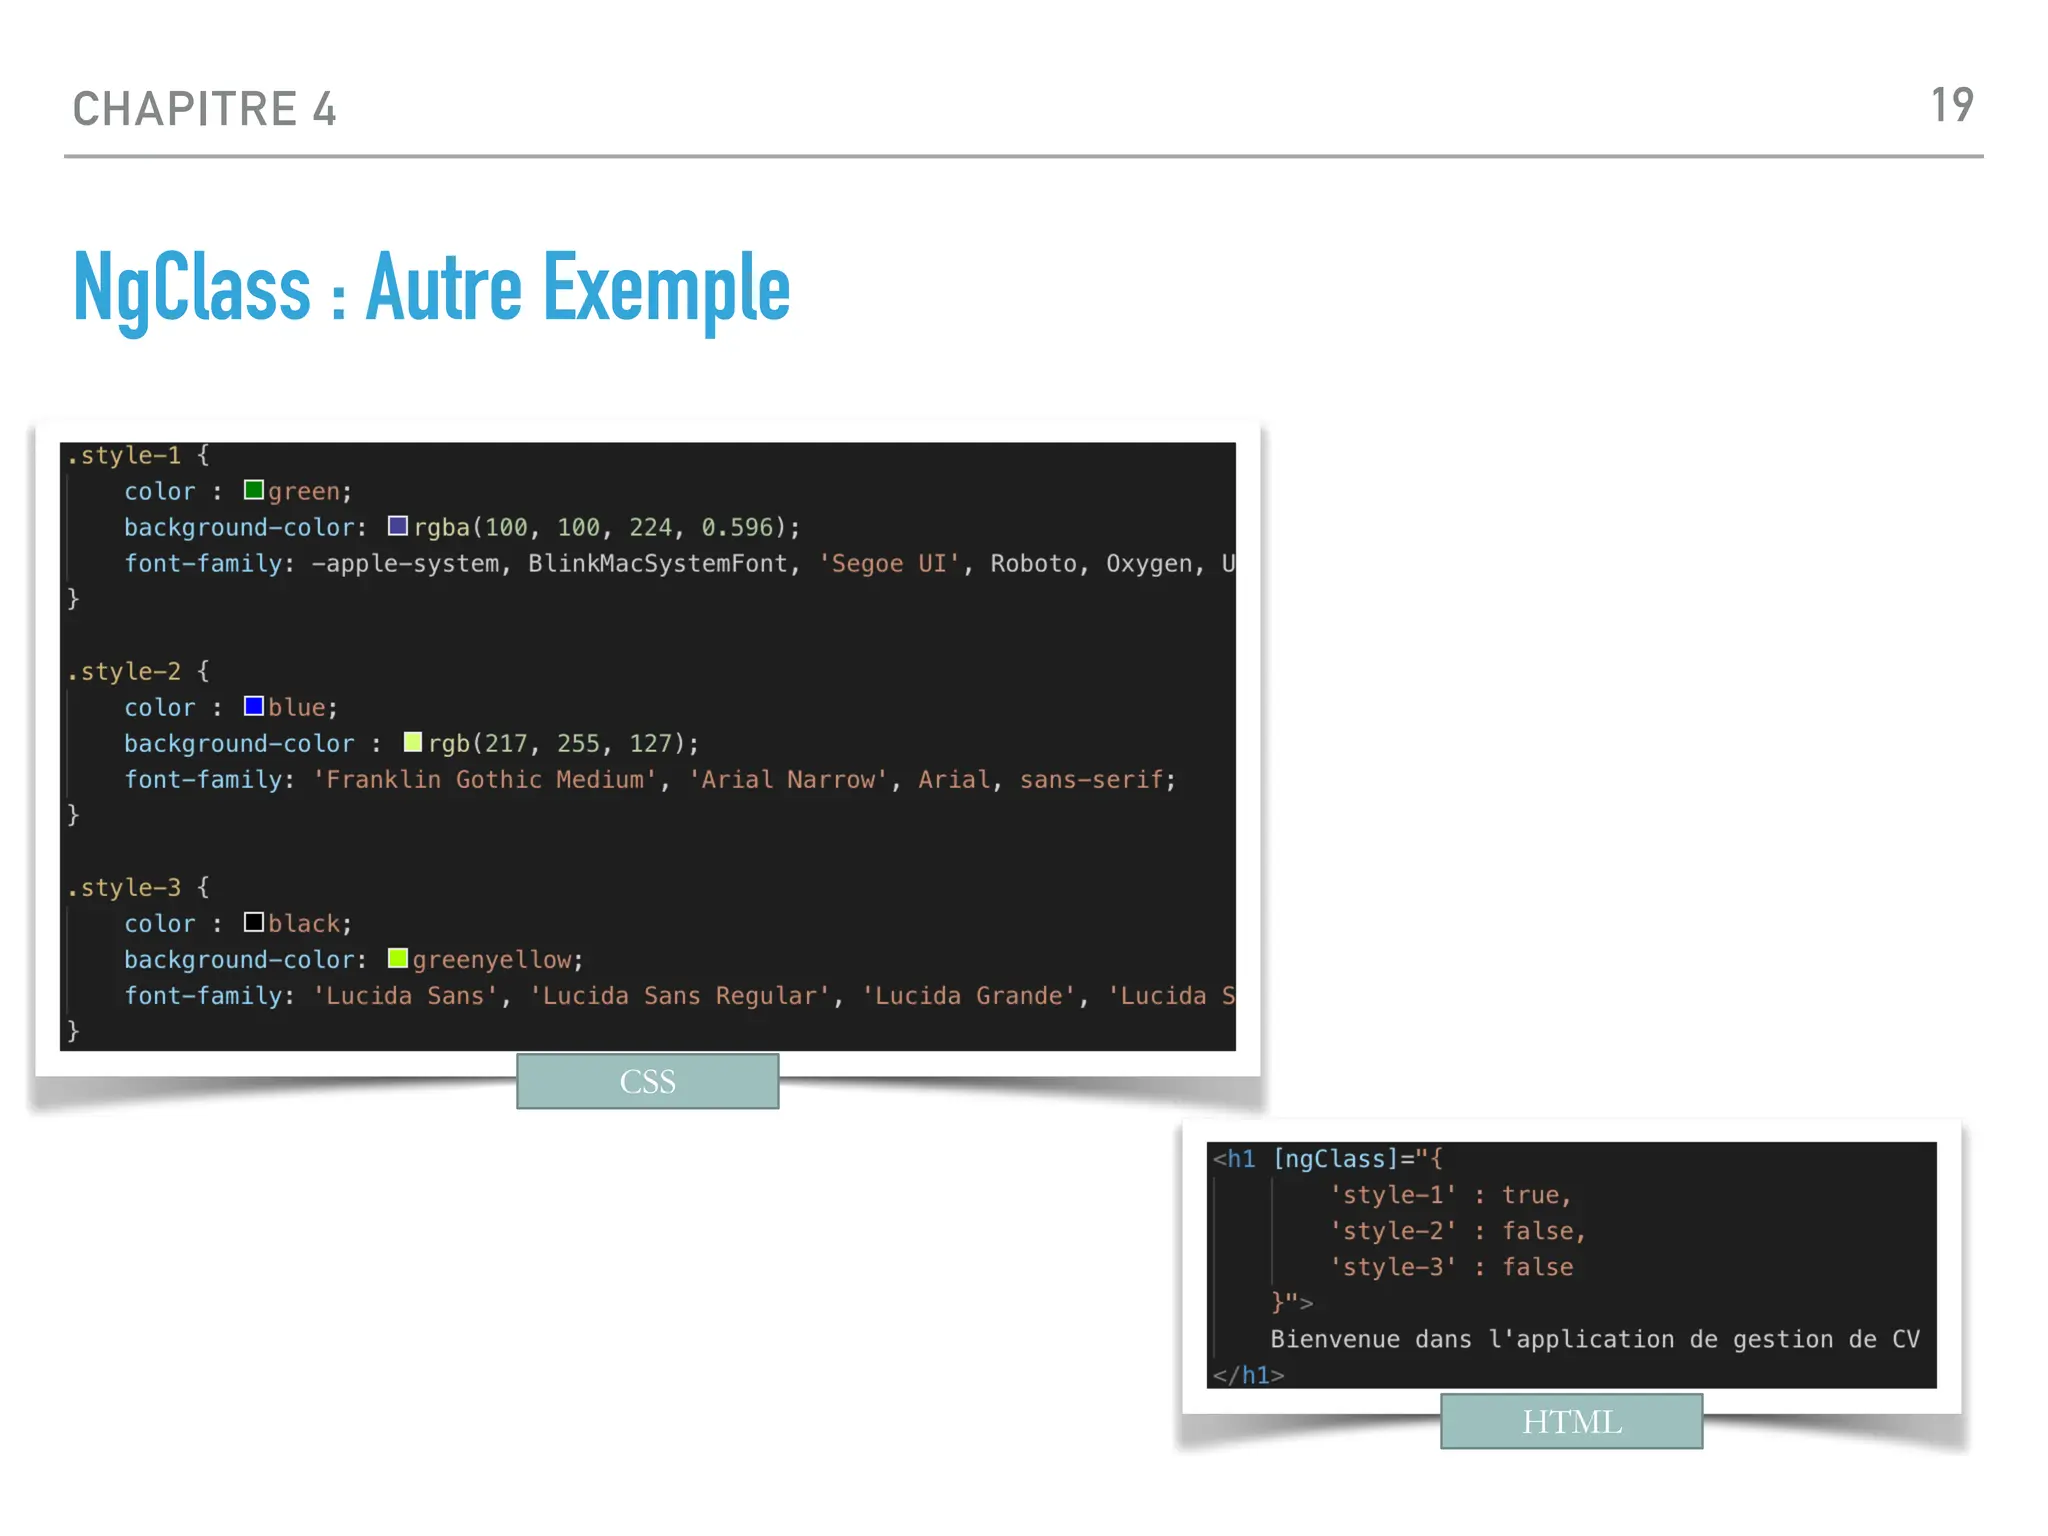Click 'BlinkMacSystemFont' in style-1 font-family

658,564
